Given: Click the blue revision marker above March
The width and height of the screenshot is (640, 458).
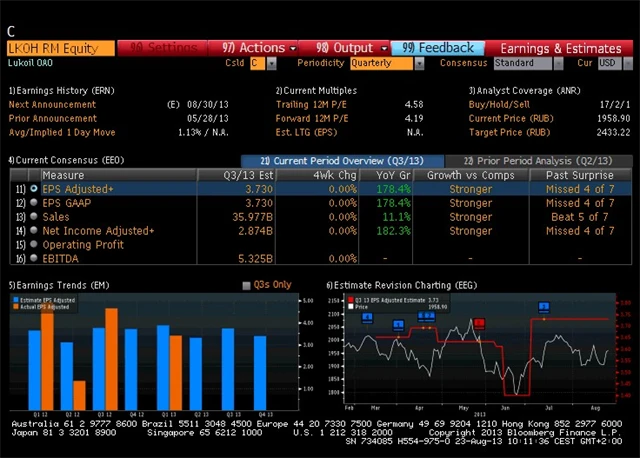Looking at the screenshot, I should [398, 325].
